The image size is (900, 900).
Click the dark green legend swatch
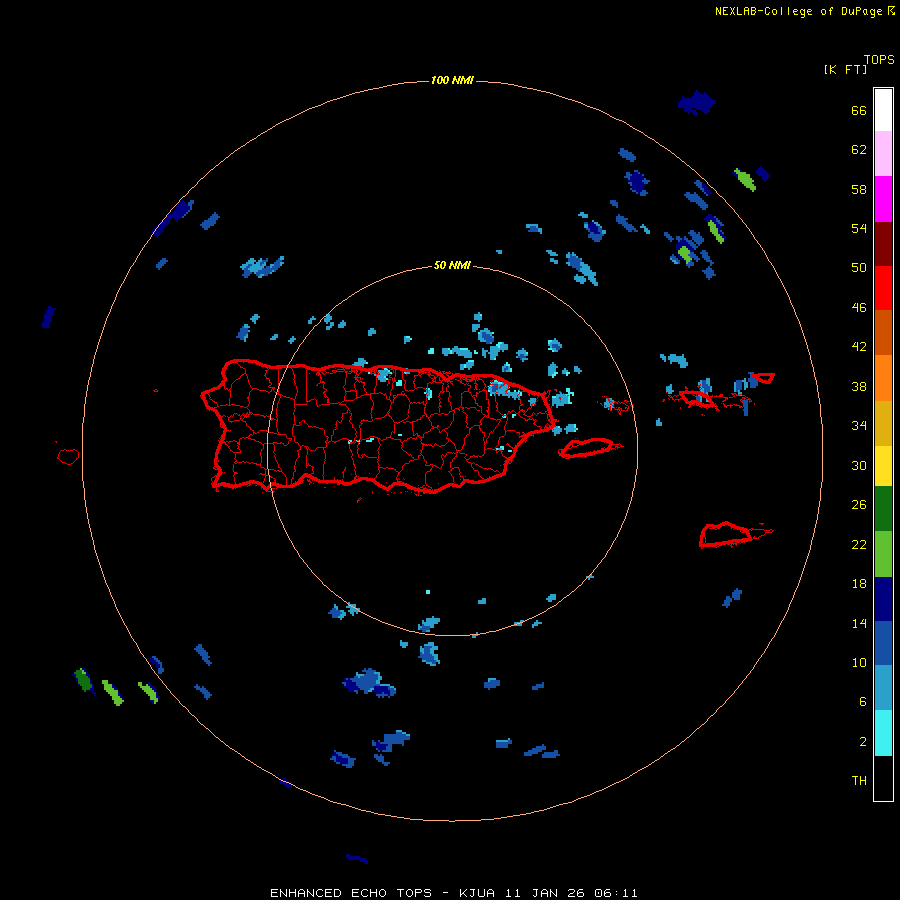[883, 509]
